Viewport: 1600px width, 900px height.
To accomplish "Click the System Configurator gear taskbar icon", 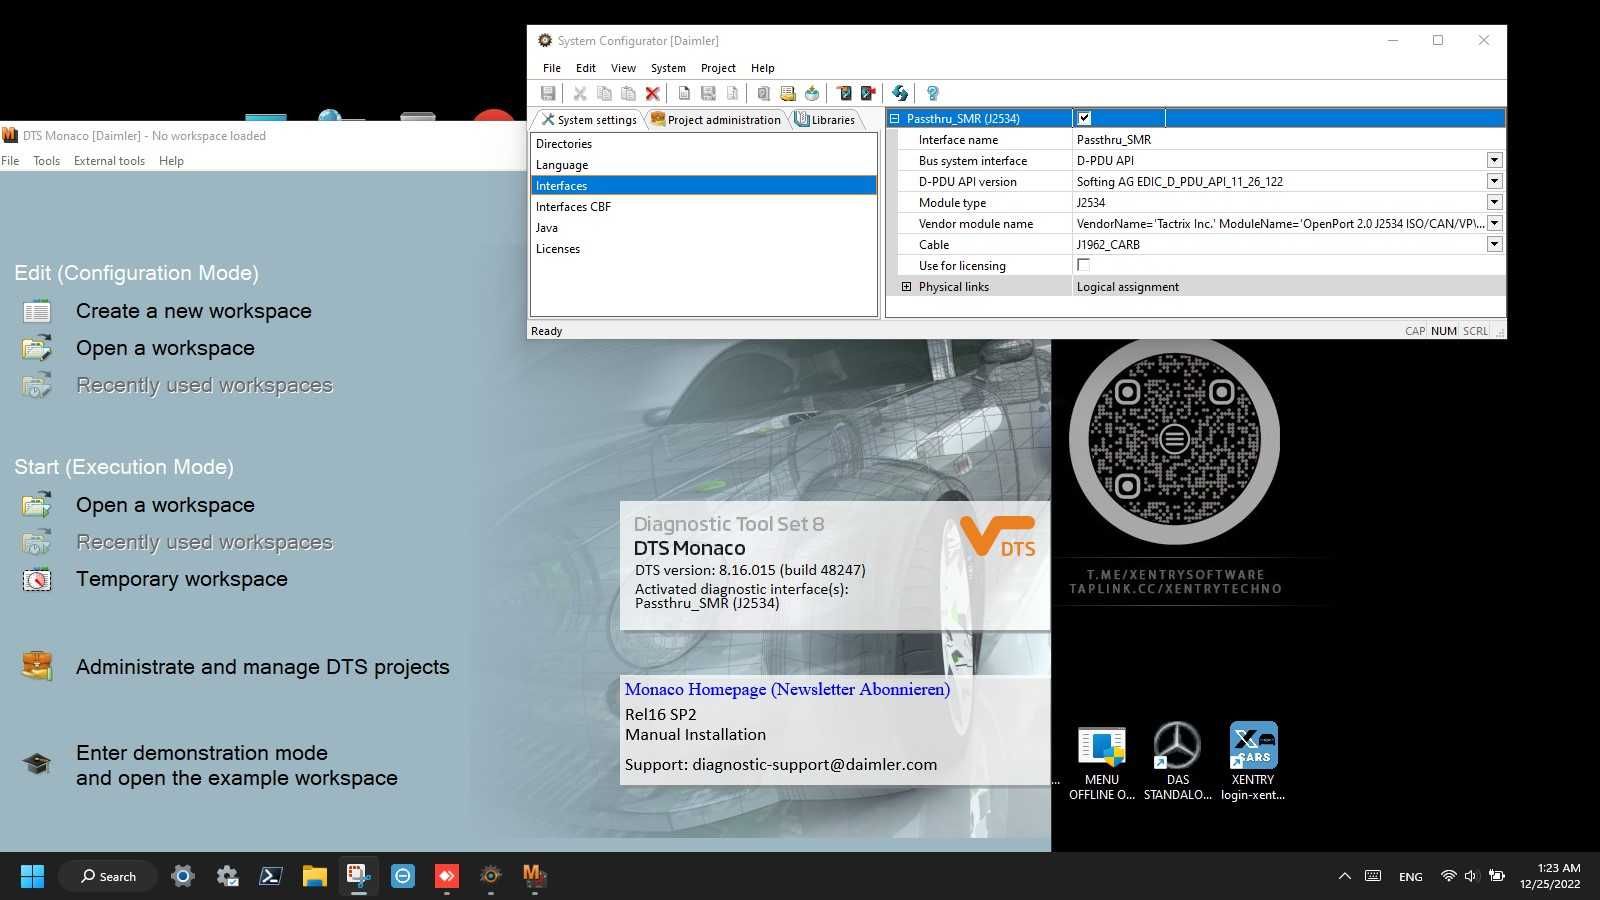I will pyautogui.click(x=490, y=876).
